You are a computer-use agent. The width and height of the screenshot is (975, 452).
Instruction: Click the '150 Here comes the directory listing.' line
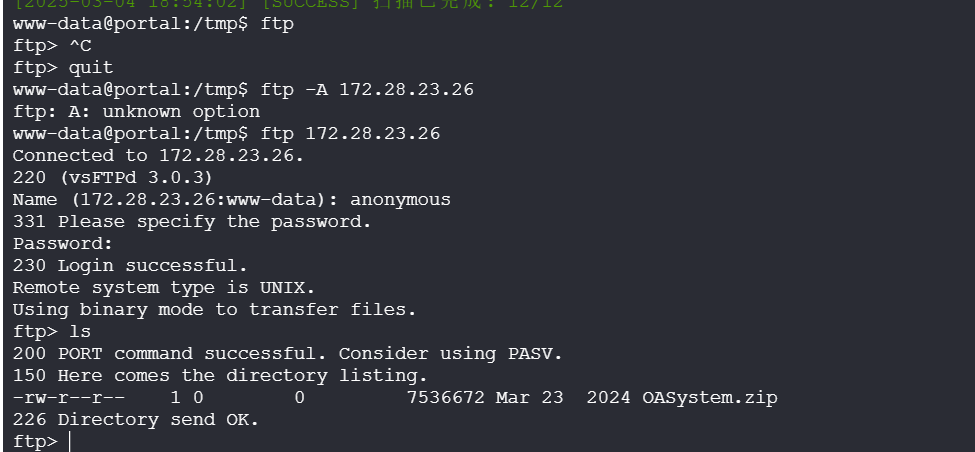tap(220, 376)
